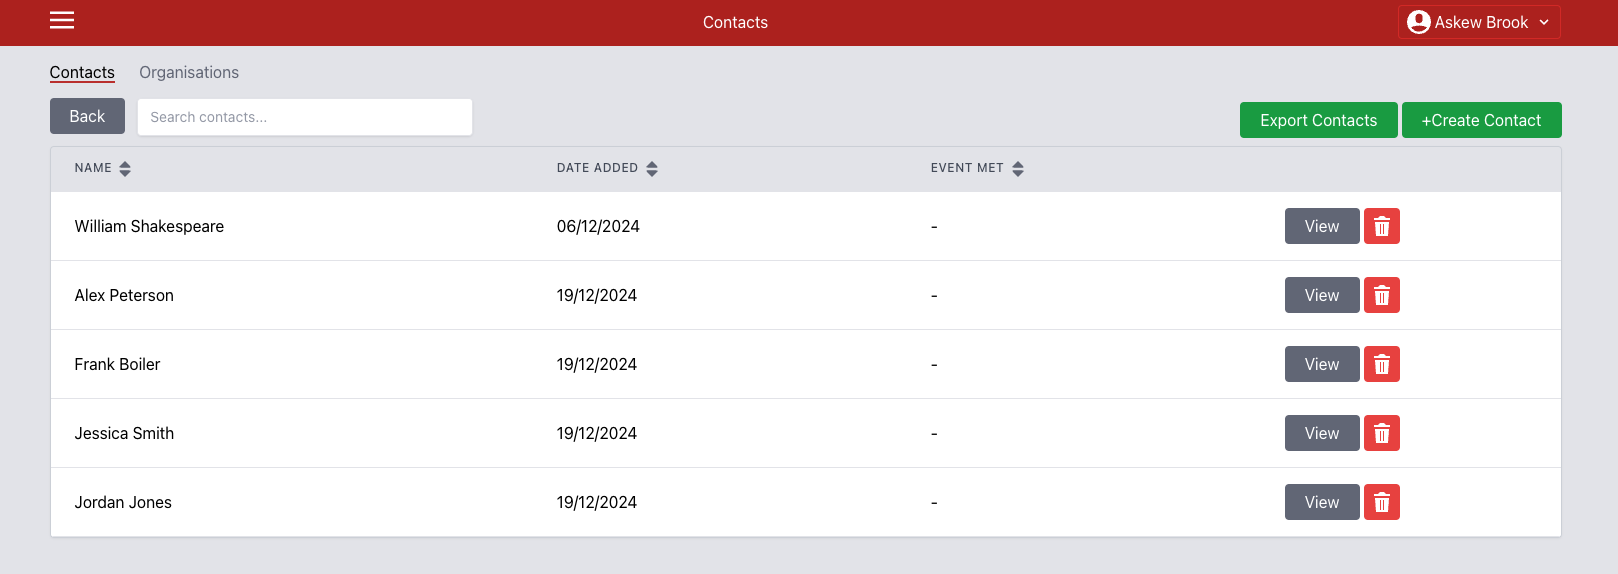This screenshot has height=574, width=1618.
Task: Open the View button for Jessica Smith
Action: [1322, 433]
